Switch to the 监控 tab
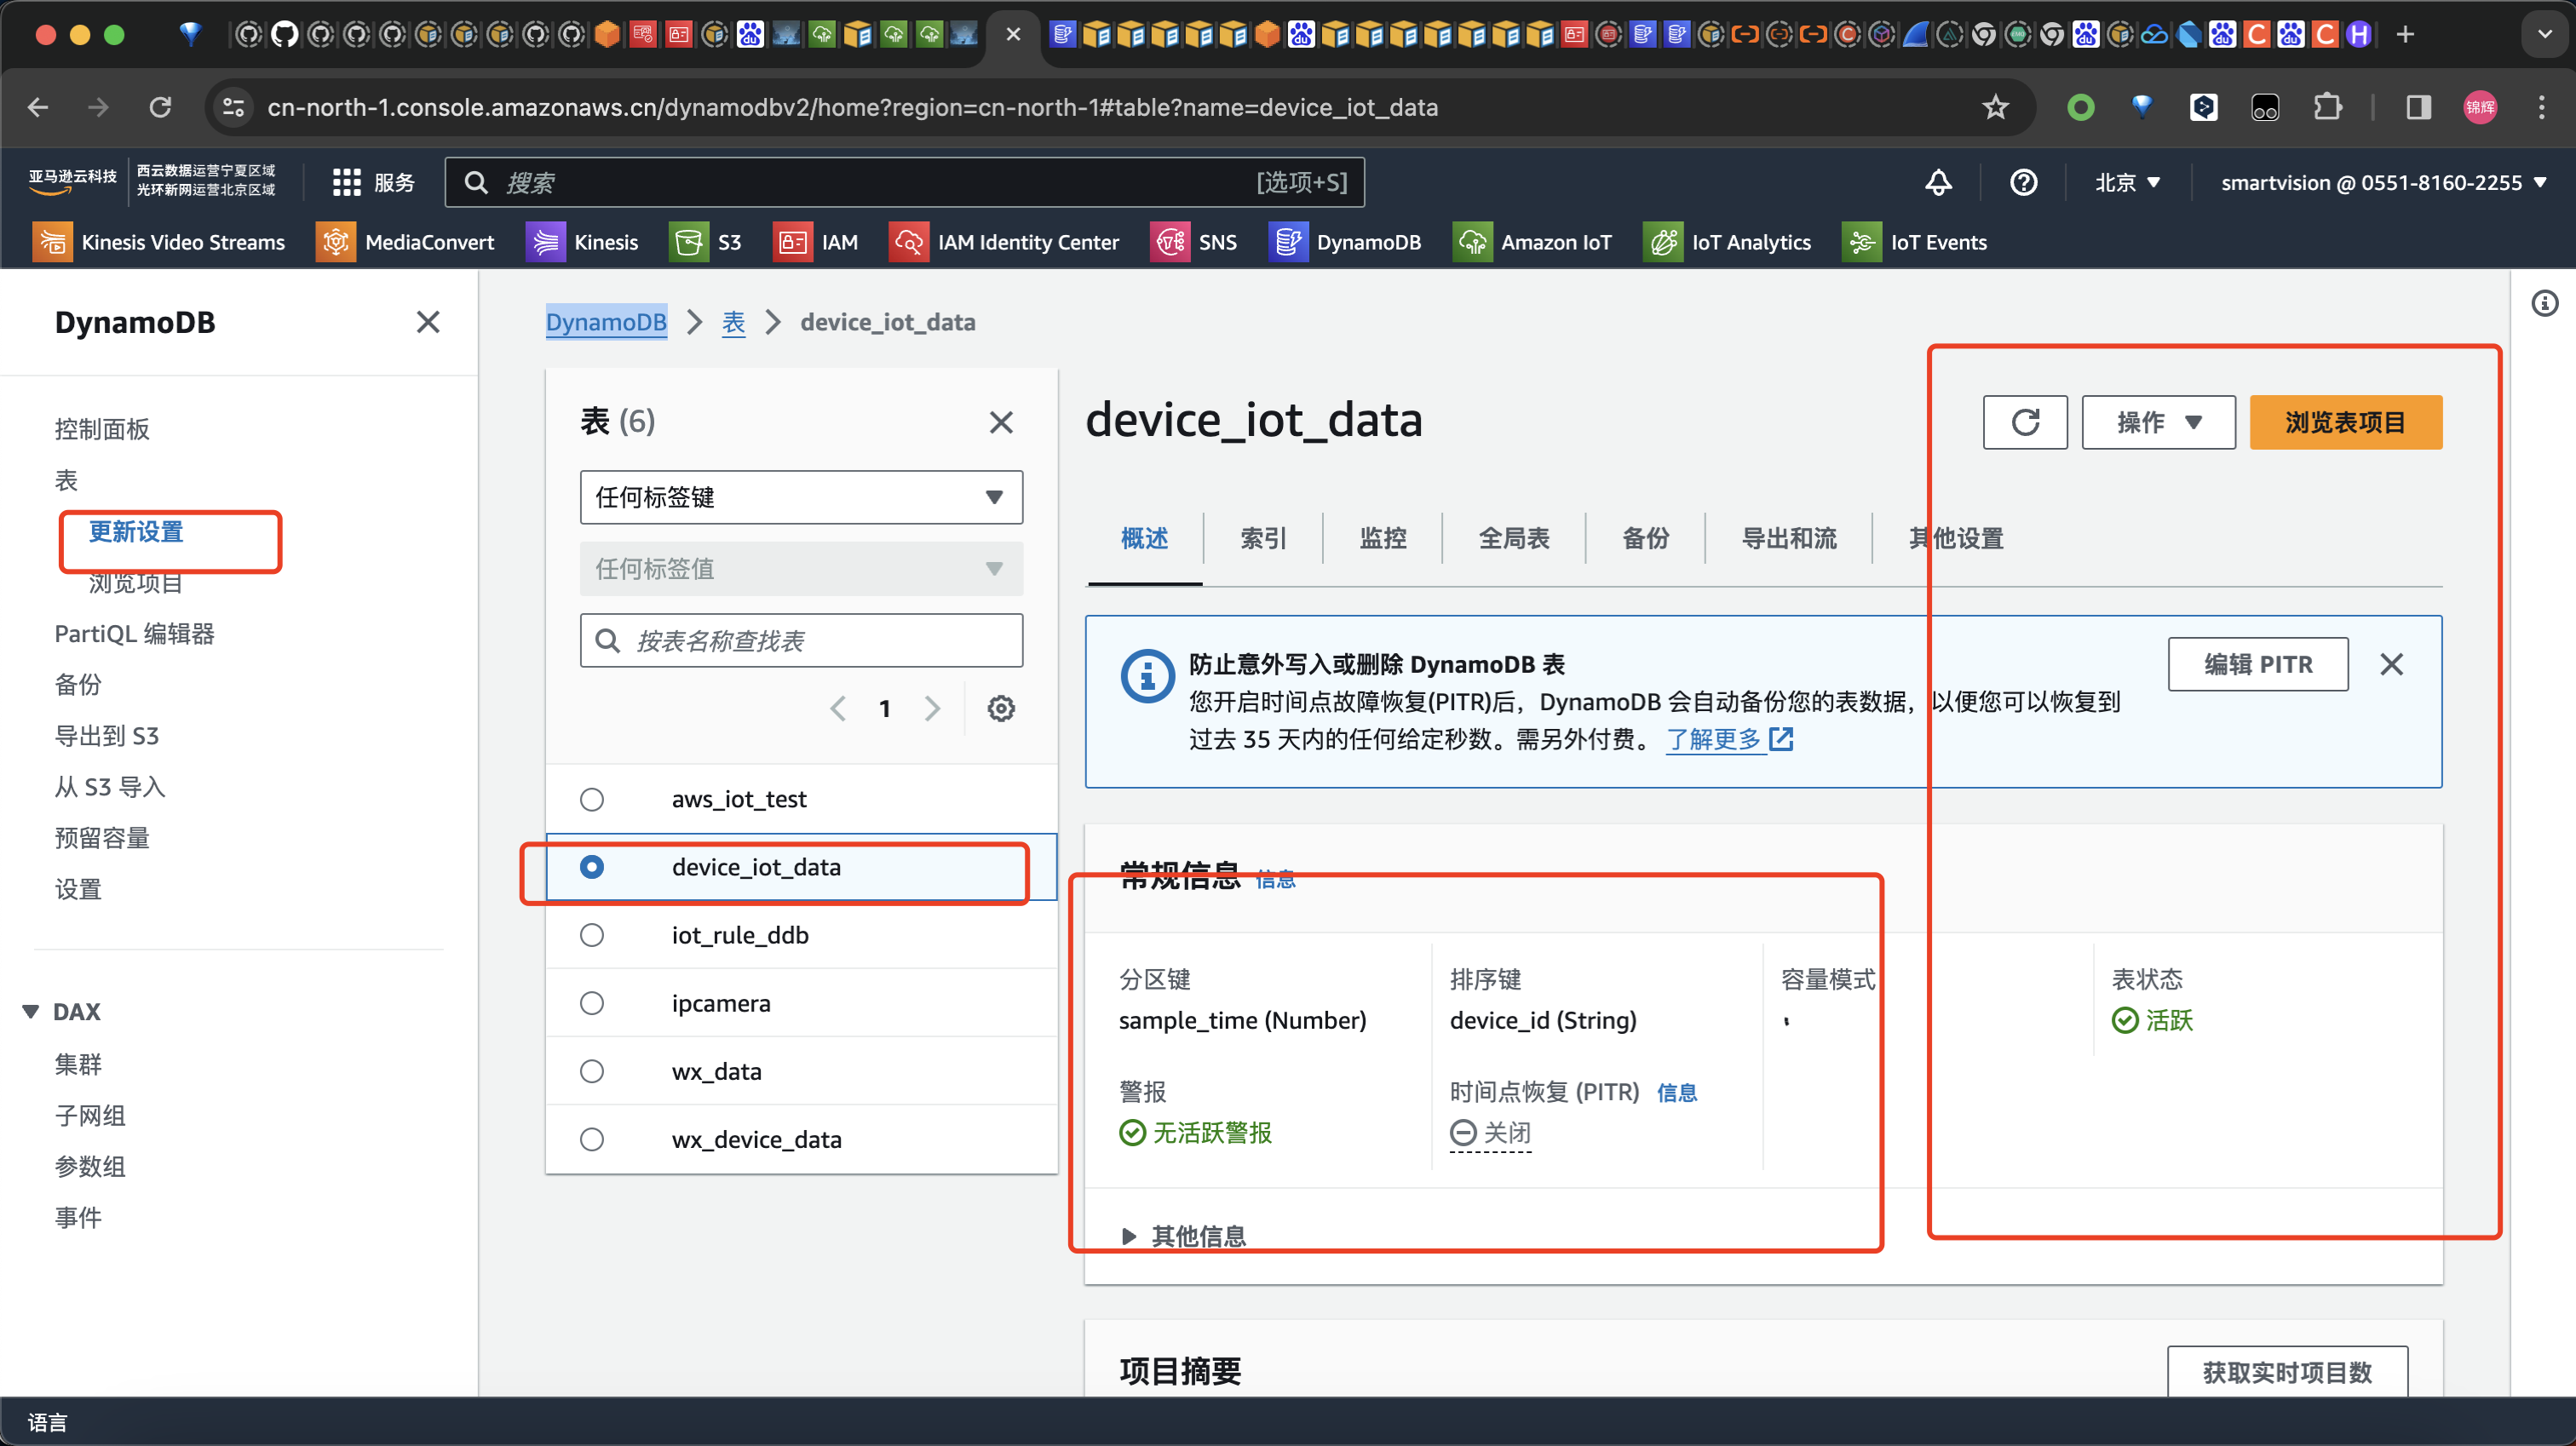 tap(1382, 538)
